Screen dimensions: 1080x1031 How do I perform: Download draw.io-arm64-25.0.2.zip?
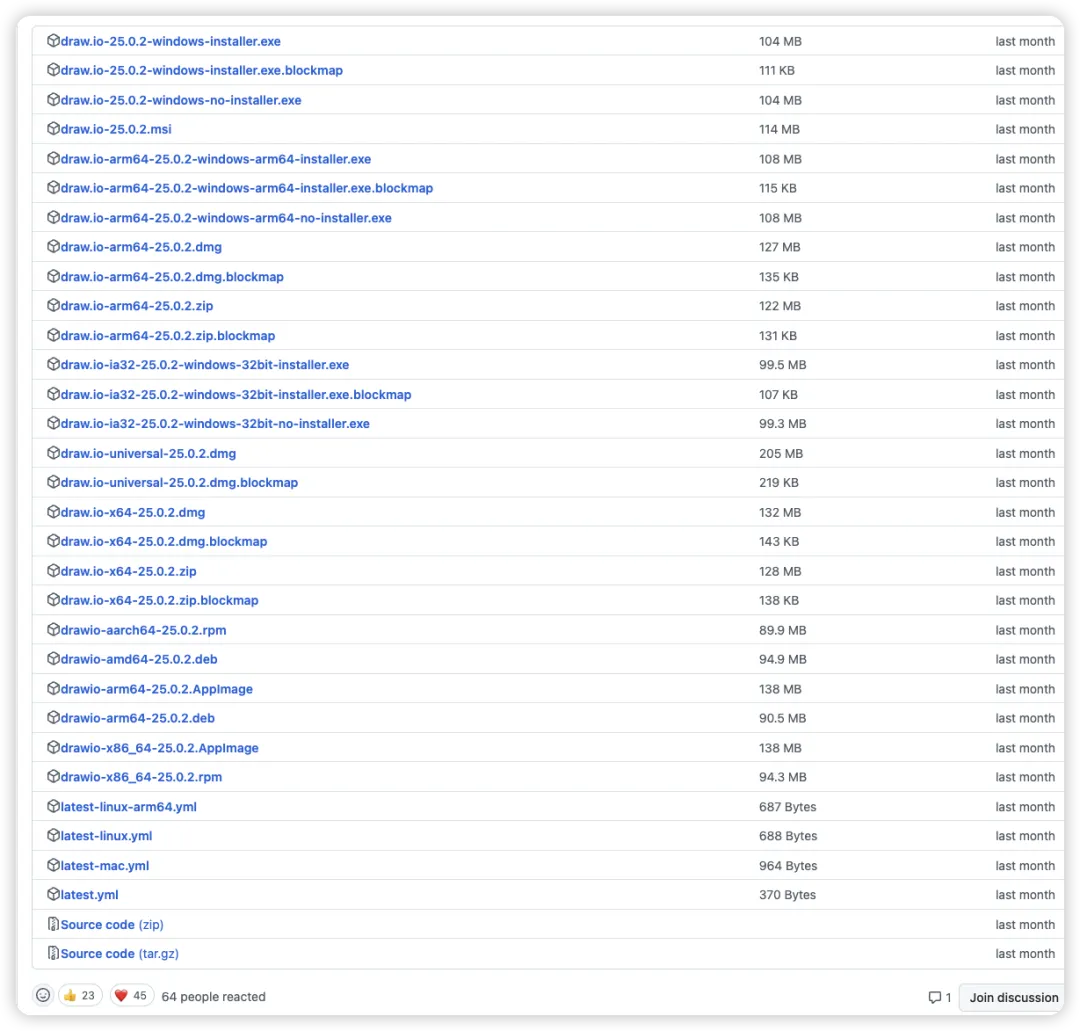coord(137,306)
